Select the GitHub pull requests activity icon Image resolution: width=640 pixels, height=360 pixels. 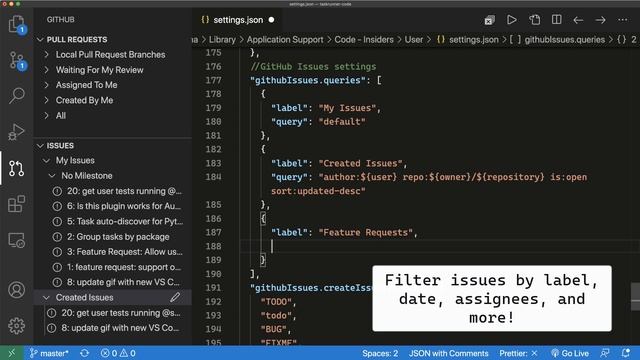pos(16,168)
